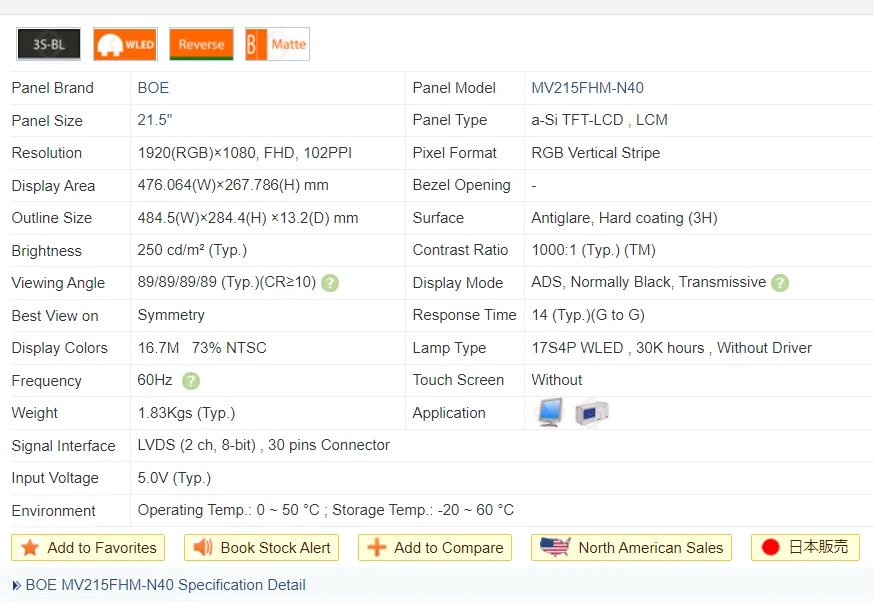Click the Viewing Angle help question mark

click(x=330, y=283)
